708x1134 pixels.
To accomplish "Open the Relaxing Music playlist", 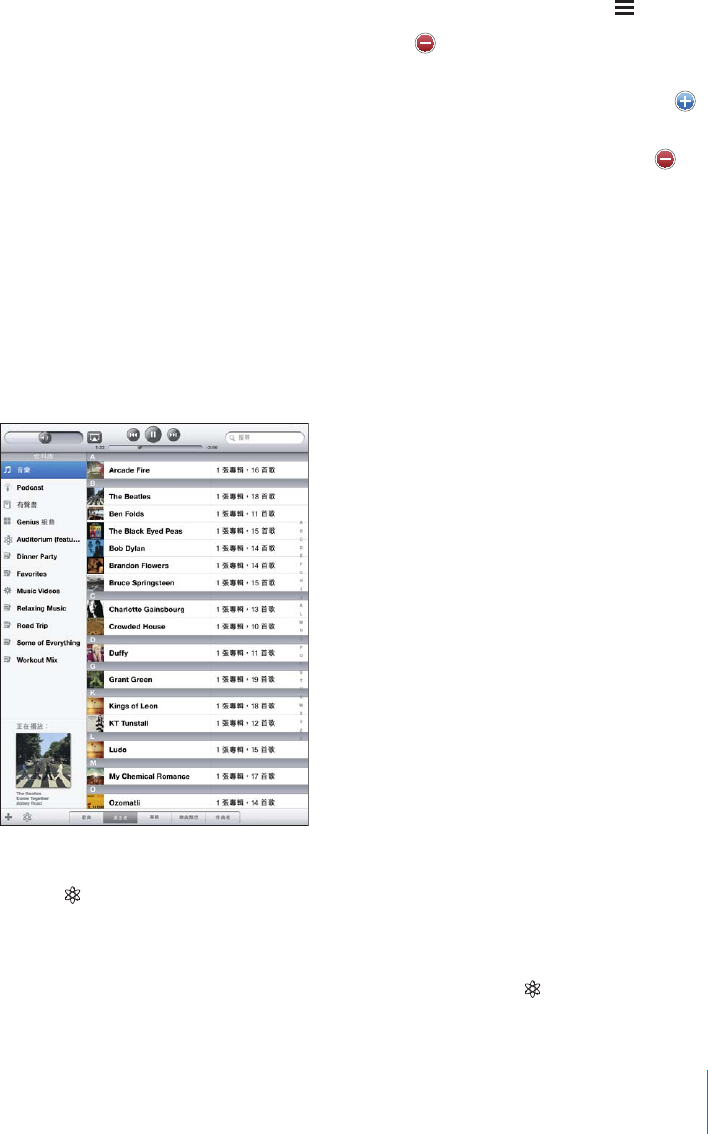I will point(43,608).
